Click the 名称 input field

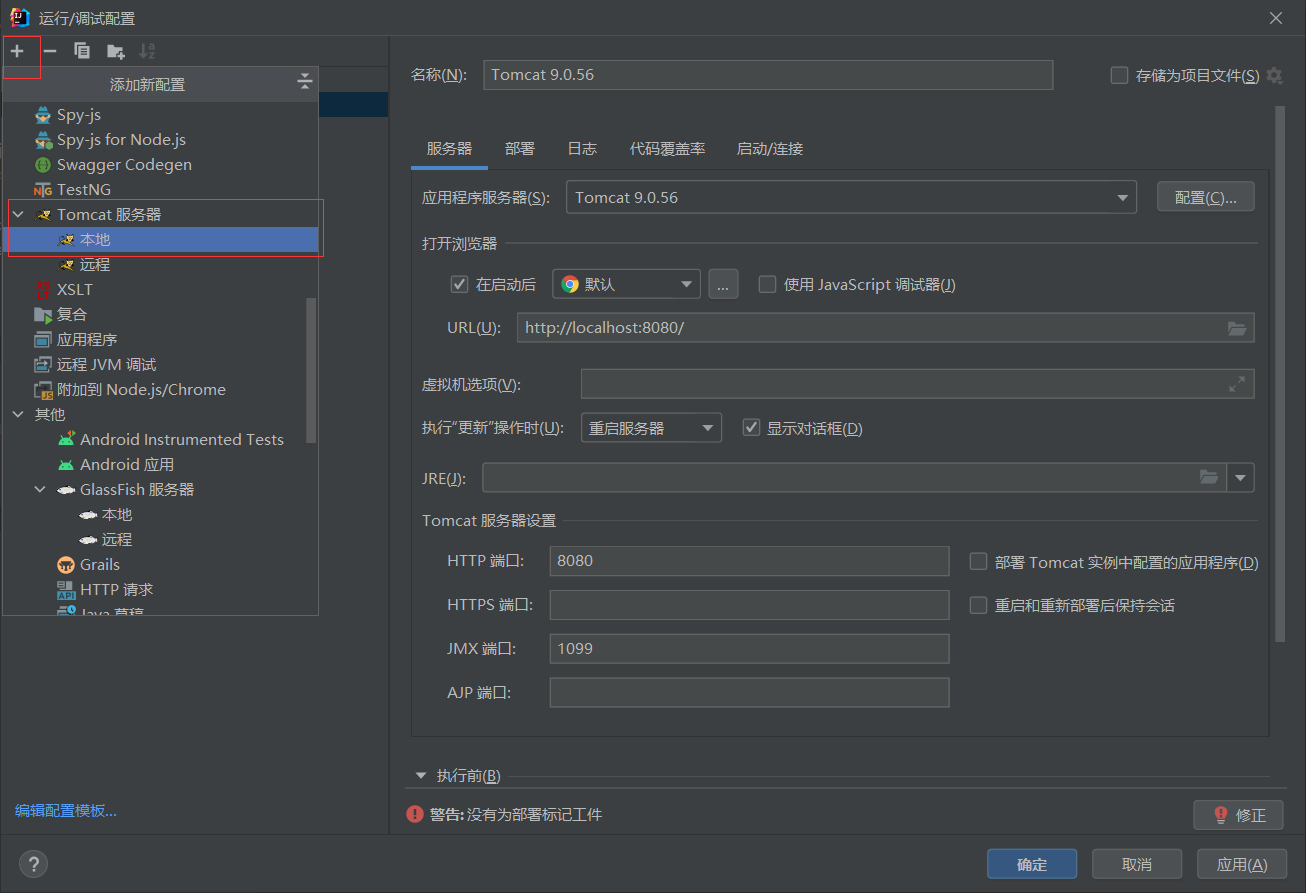768,75
